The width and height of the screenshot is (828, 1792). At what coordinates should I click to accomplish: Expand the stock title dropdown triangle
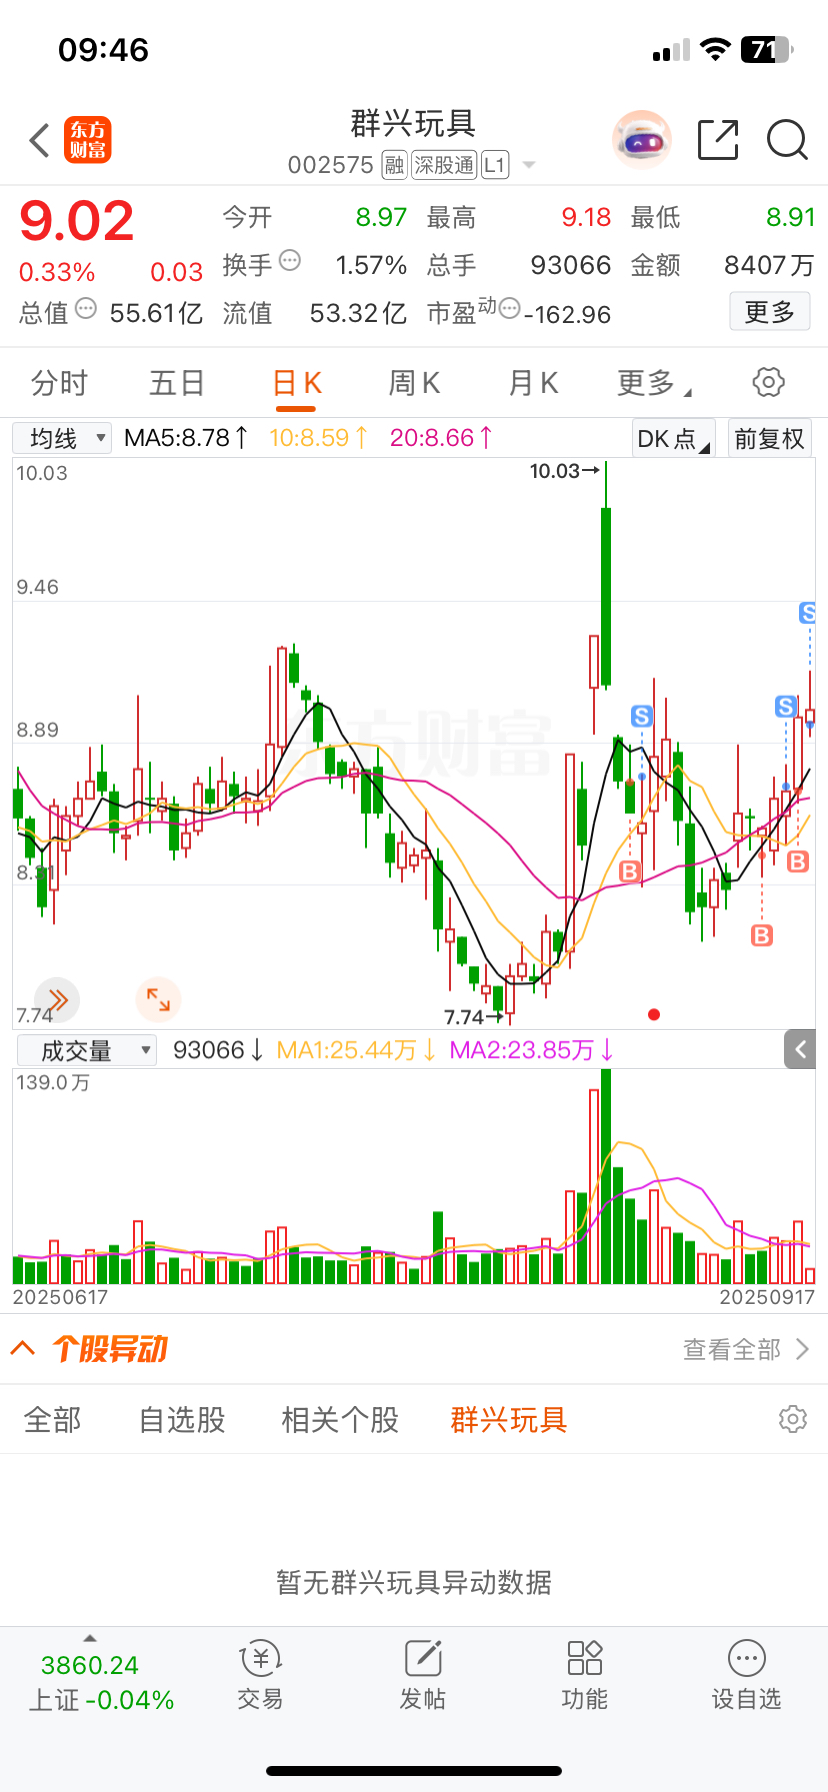click(x=529, y=165)
